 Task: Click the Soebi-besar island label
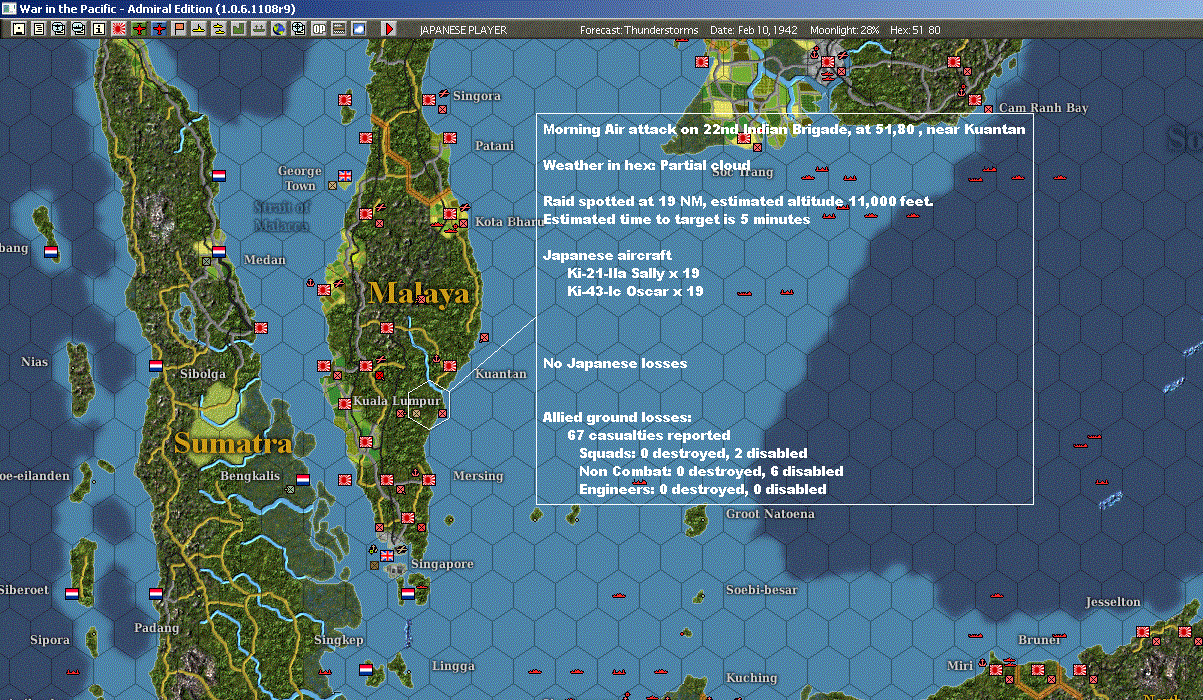pos(762,589)
